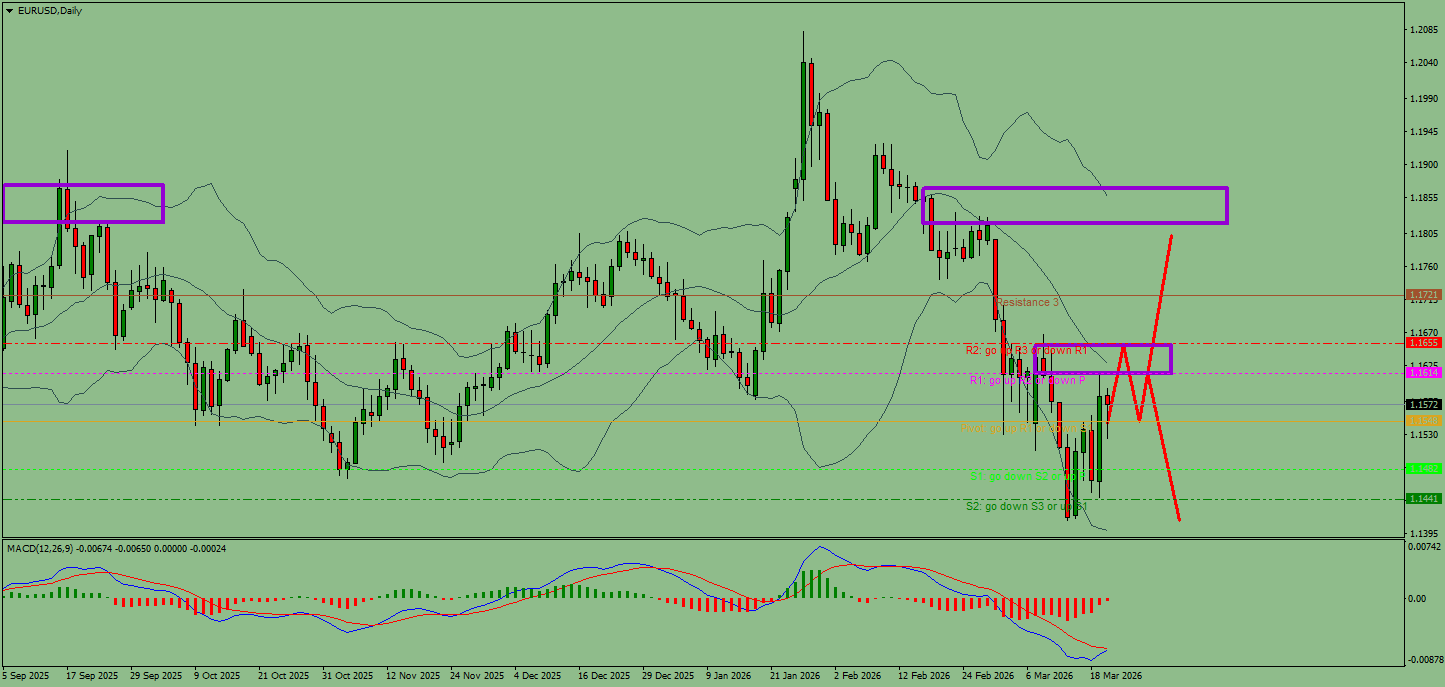Screen dimensions: 1445x687
Task: Click the black 1.1572 current price tag
Action: [x=1423, y=405]
